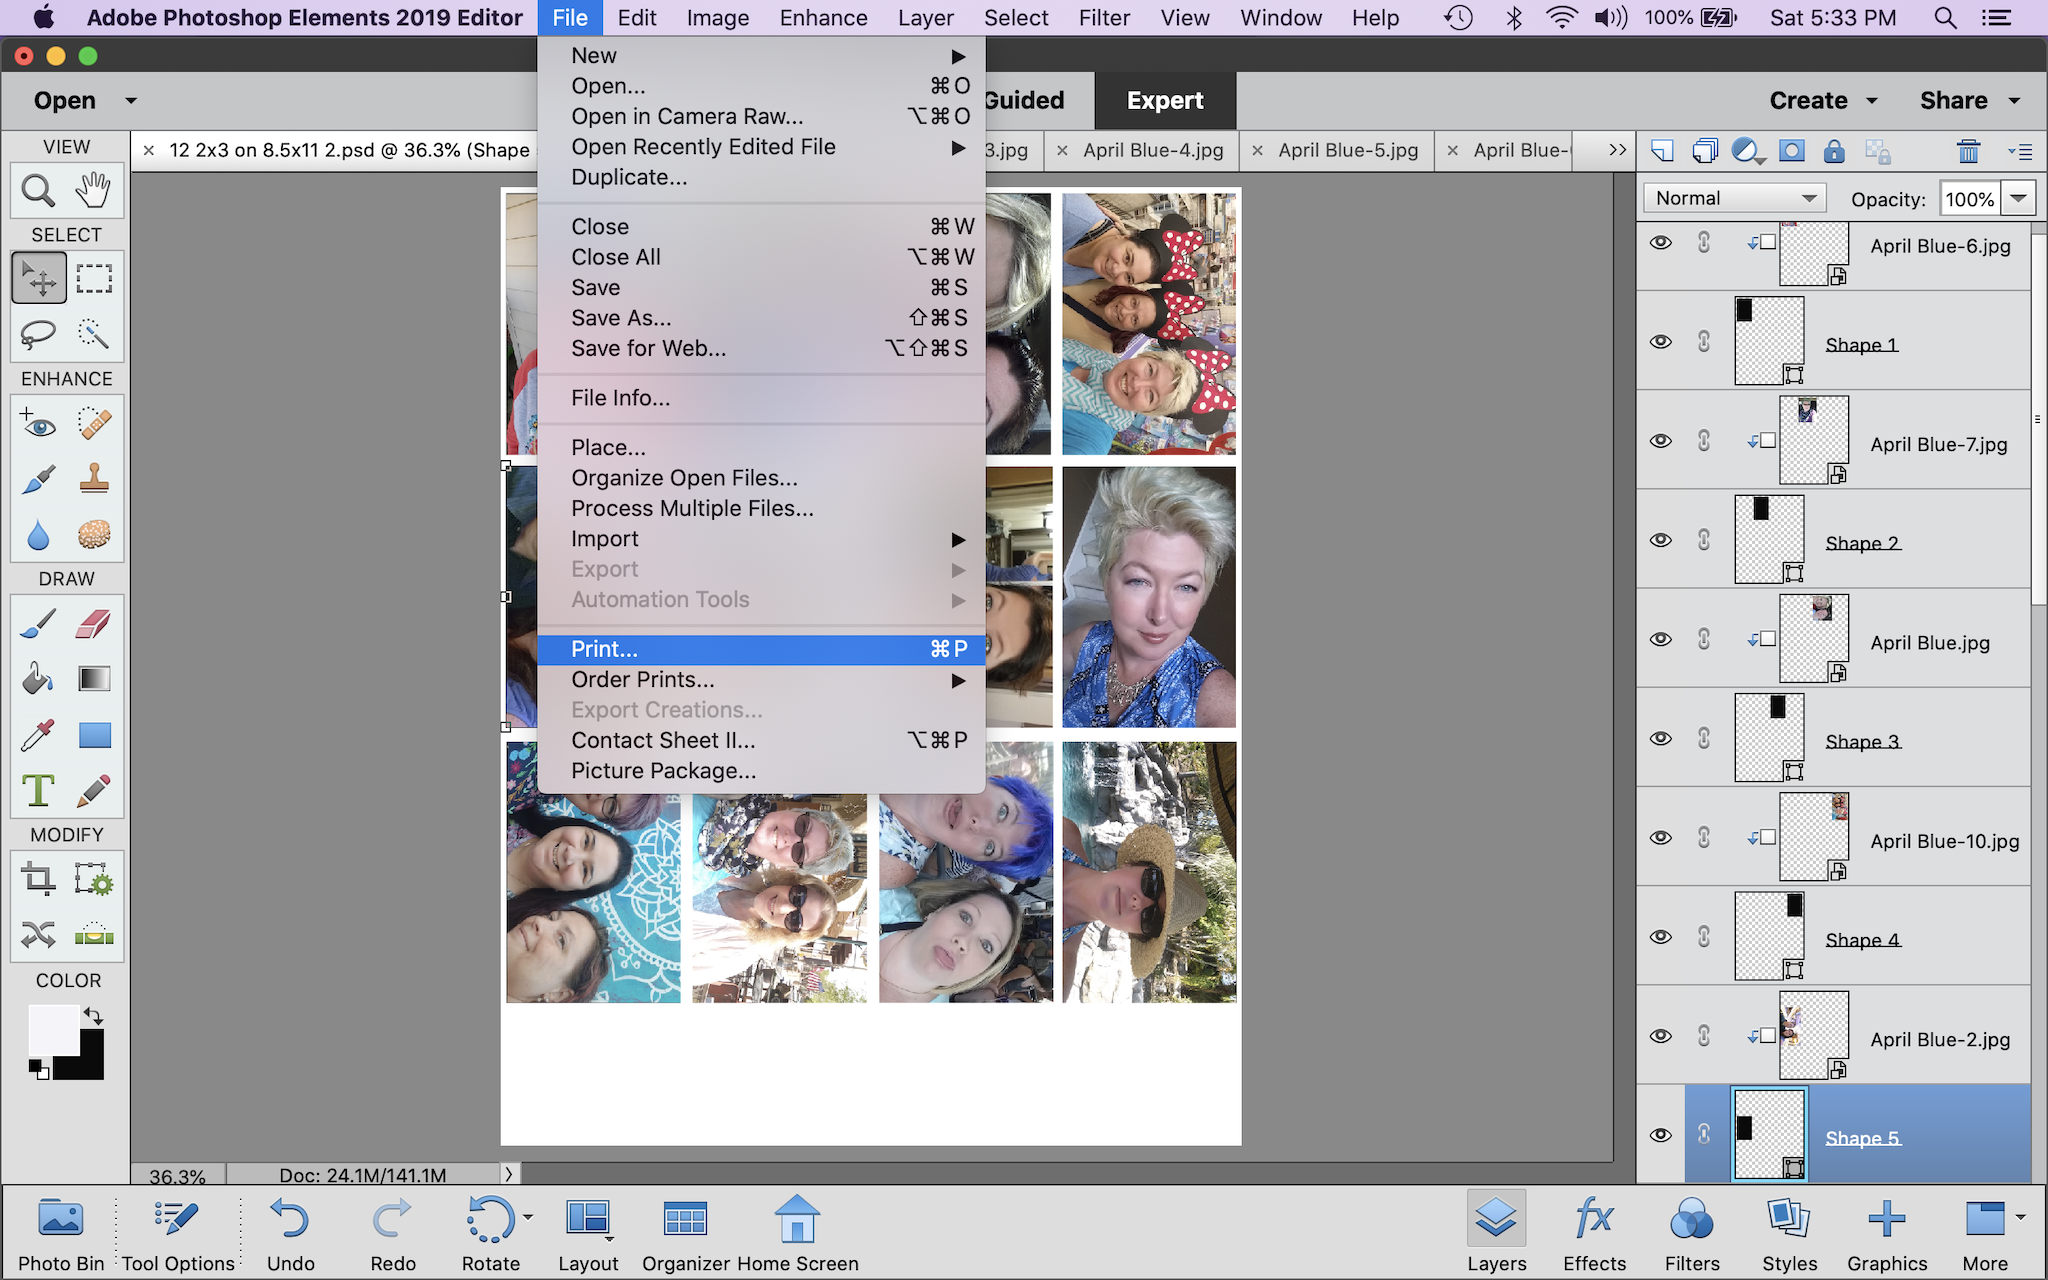Image resolution: width=2048 pixels, height=1280 pixels.
Task: Select the Lasso tool
Action: coord(38,335)
